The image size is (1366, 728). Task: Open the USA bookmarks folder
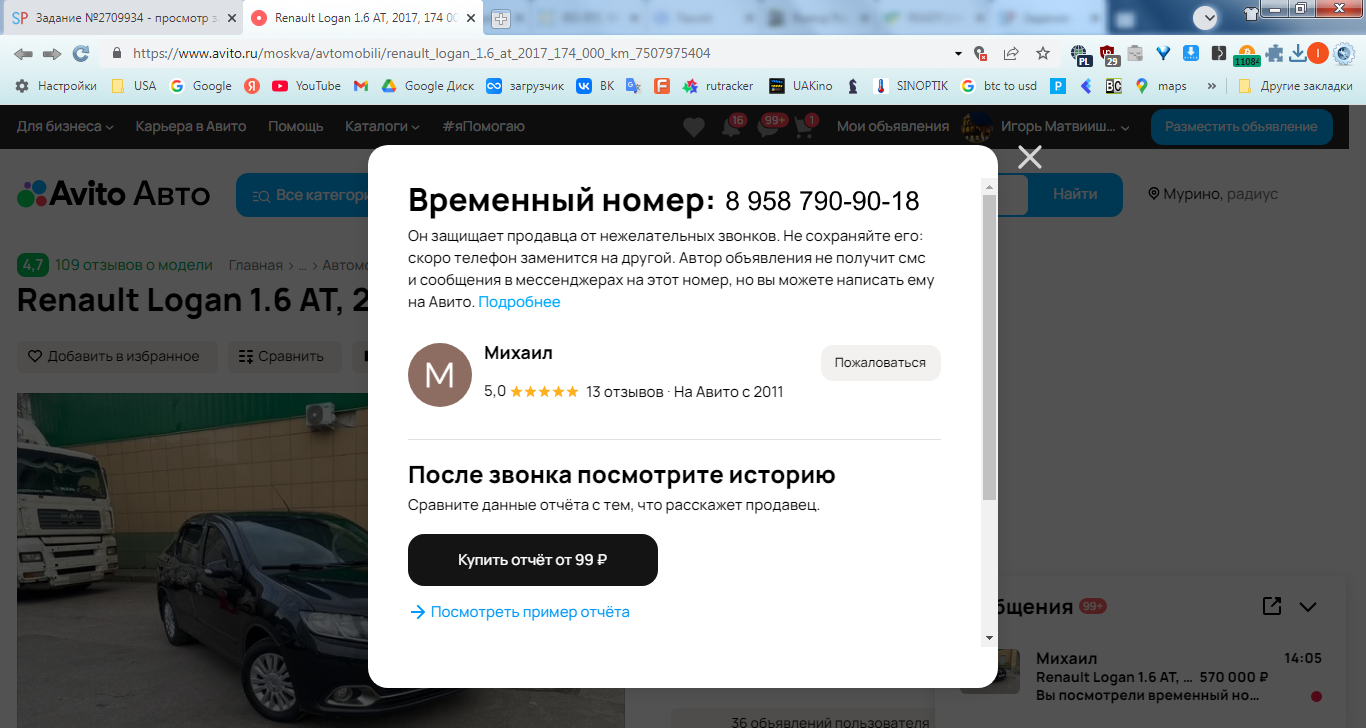tap(133, 86)
